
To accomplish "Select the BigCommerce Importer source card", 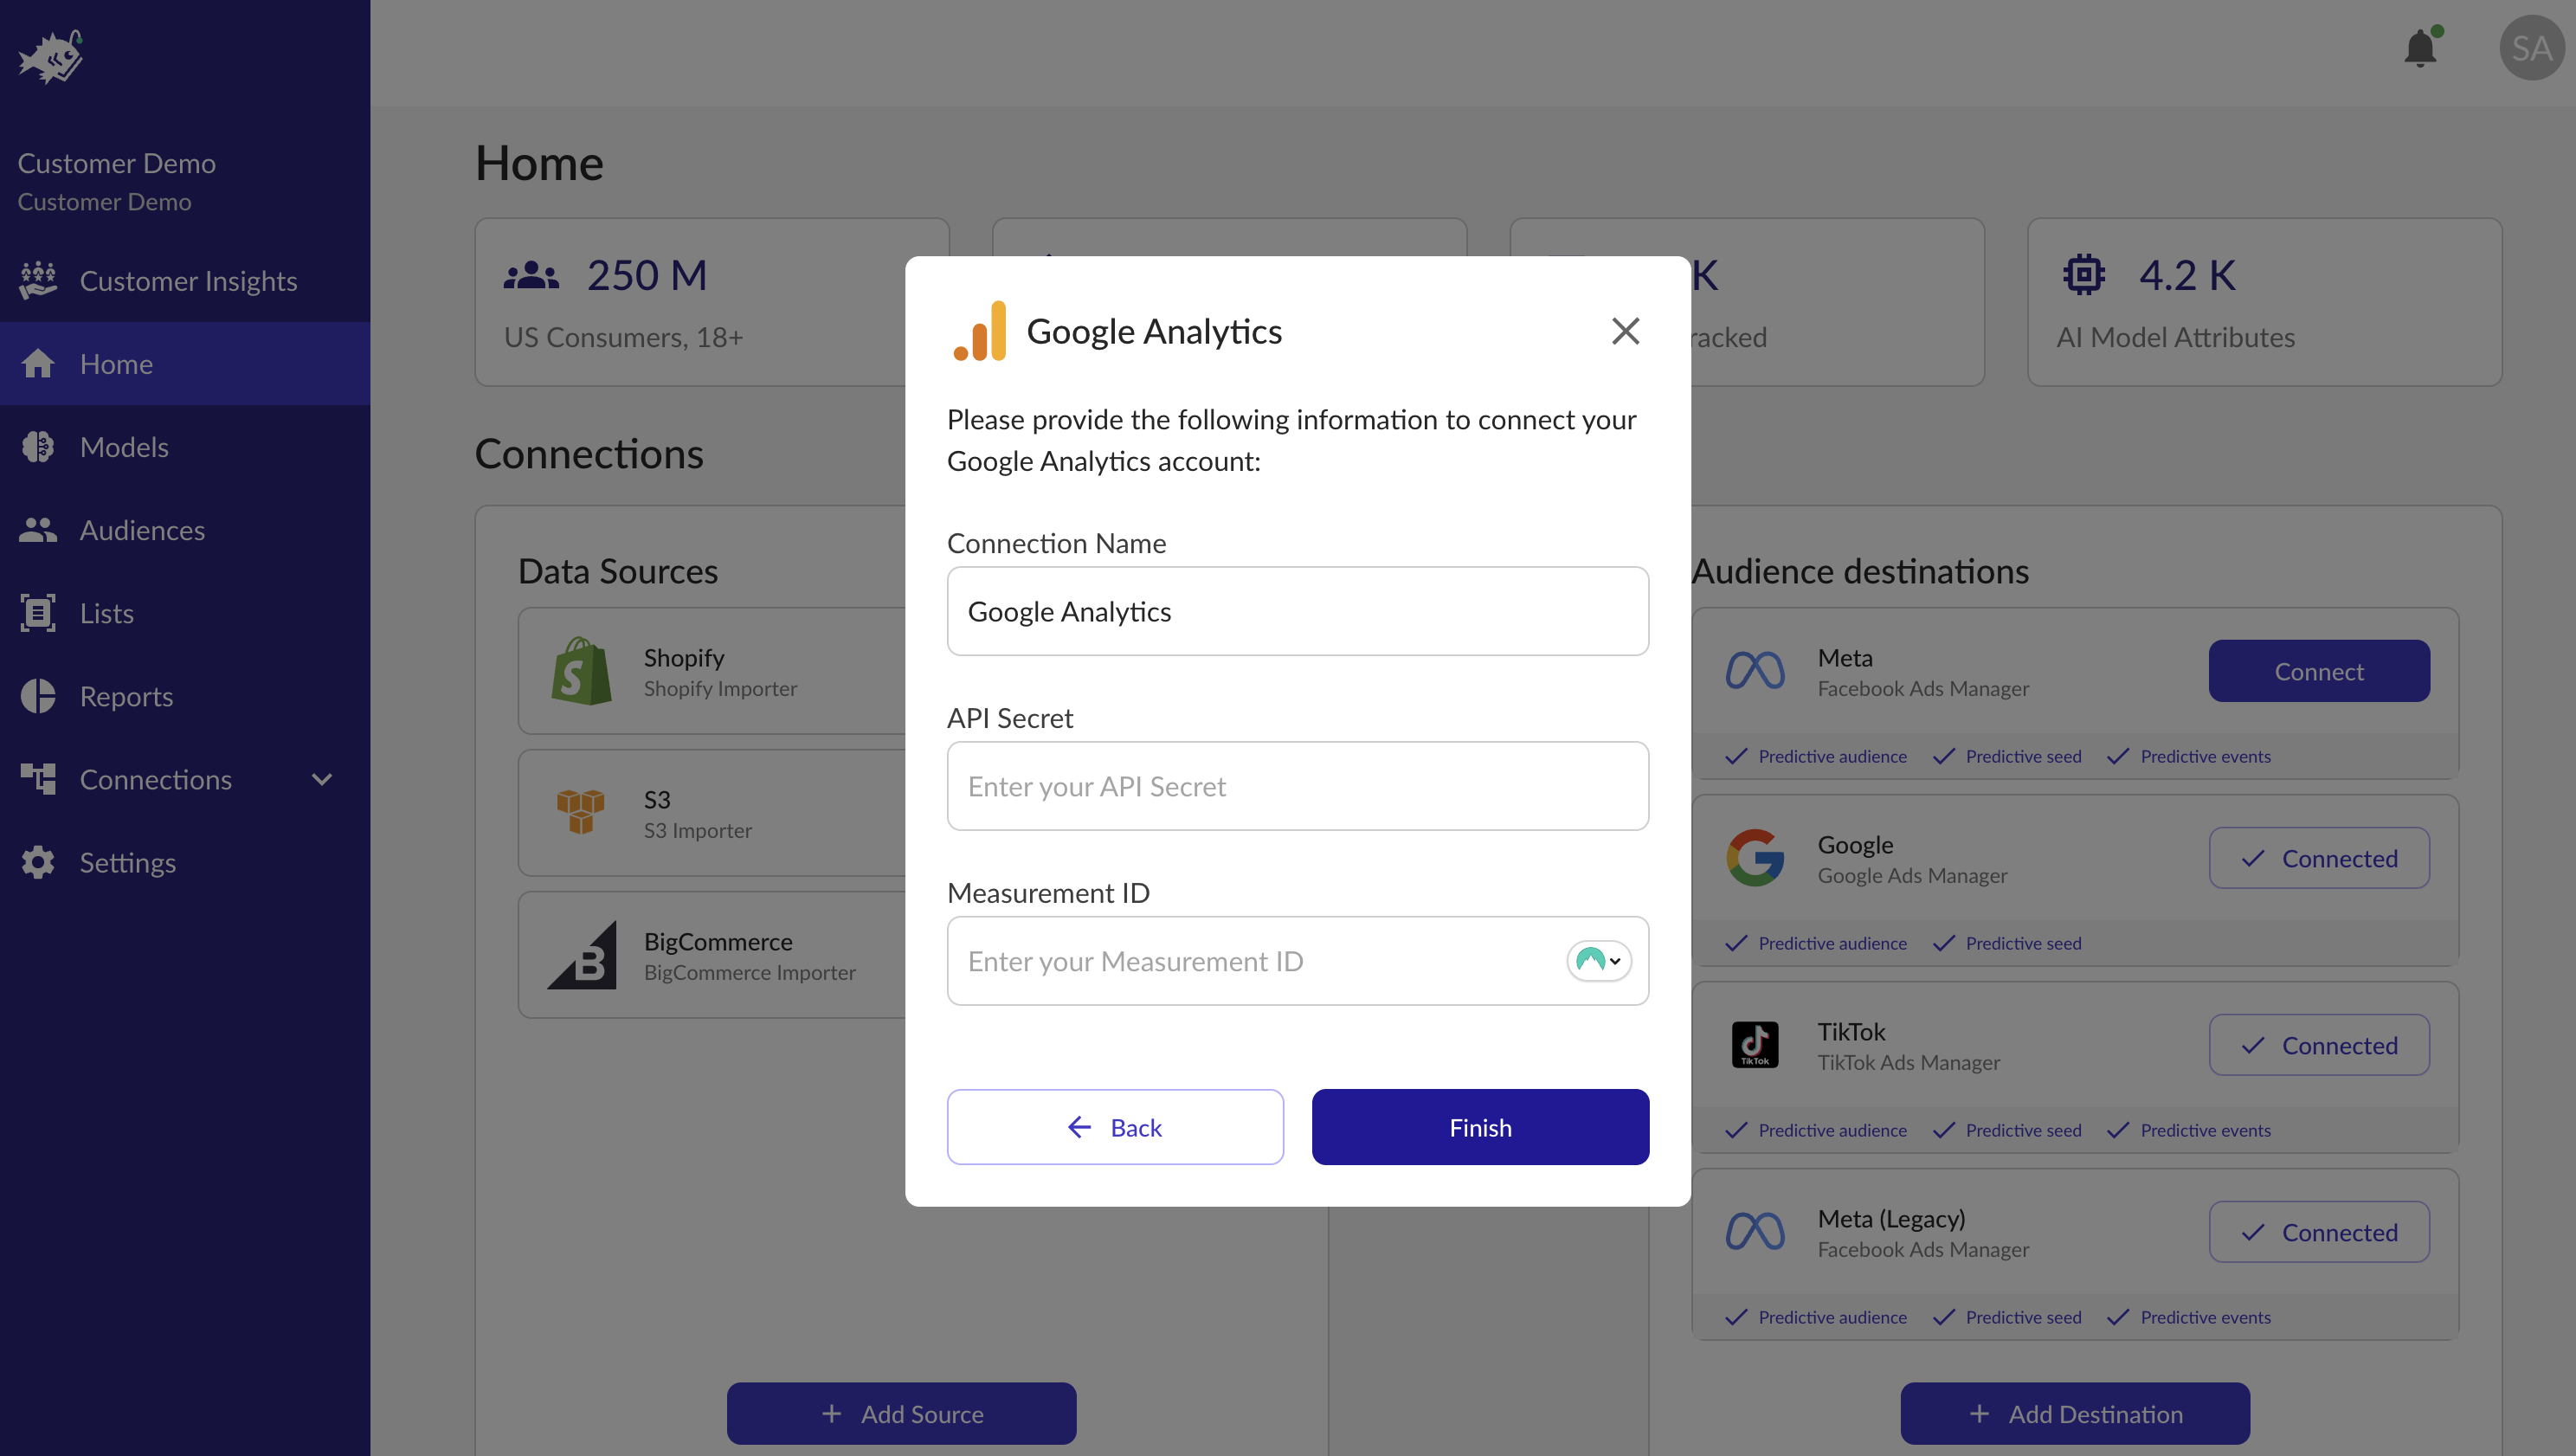I will coord(712,955).
